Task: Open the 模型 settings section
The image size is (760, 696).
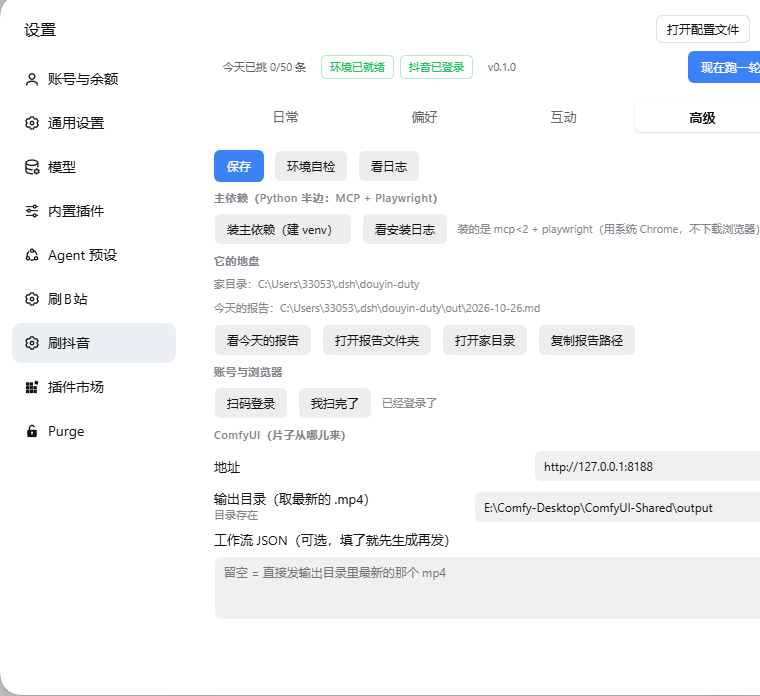Action: click(x=94, y=167)
